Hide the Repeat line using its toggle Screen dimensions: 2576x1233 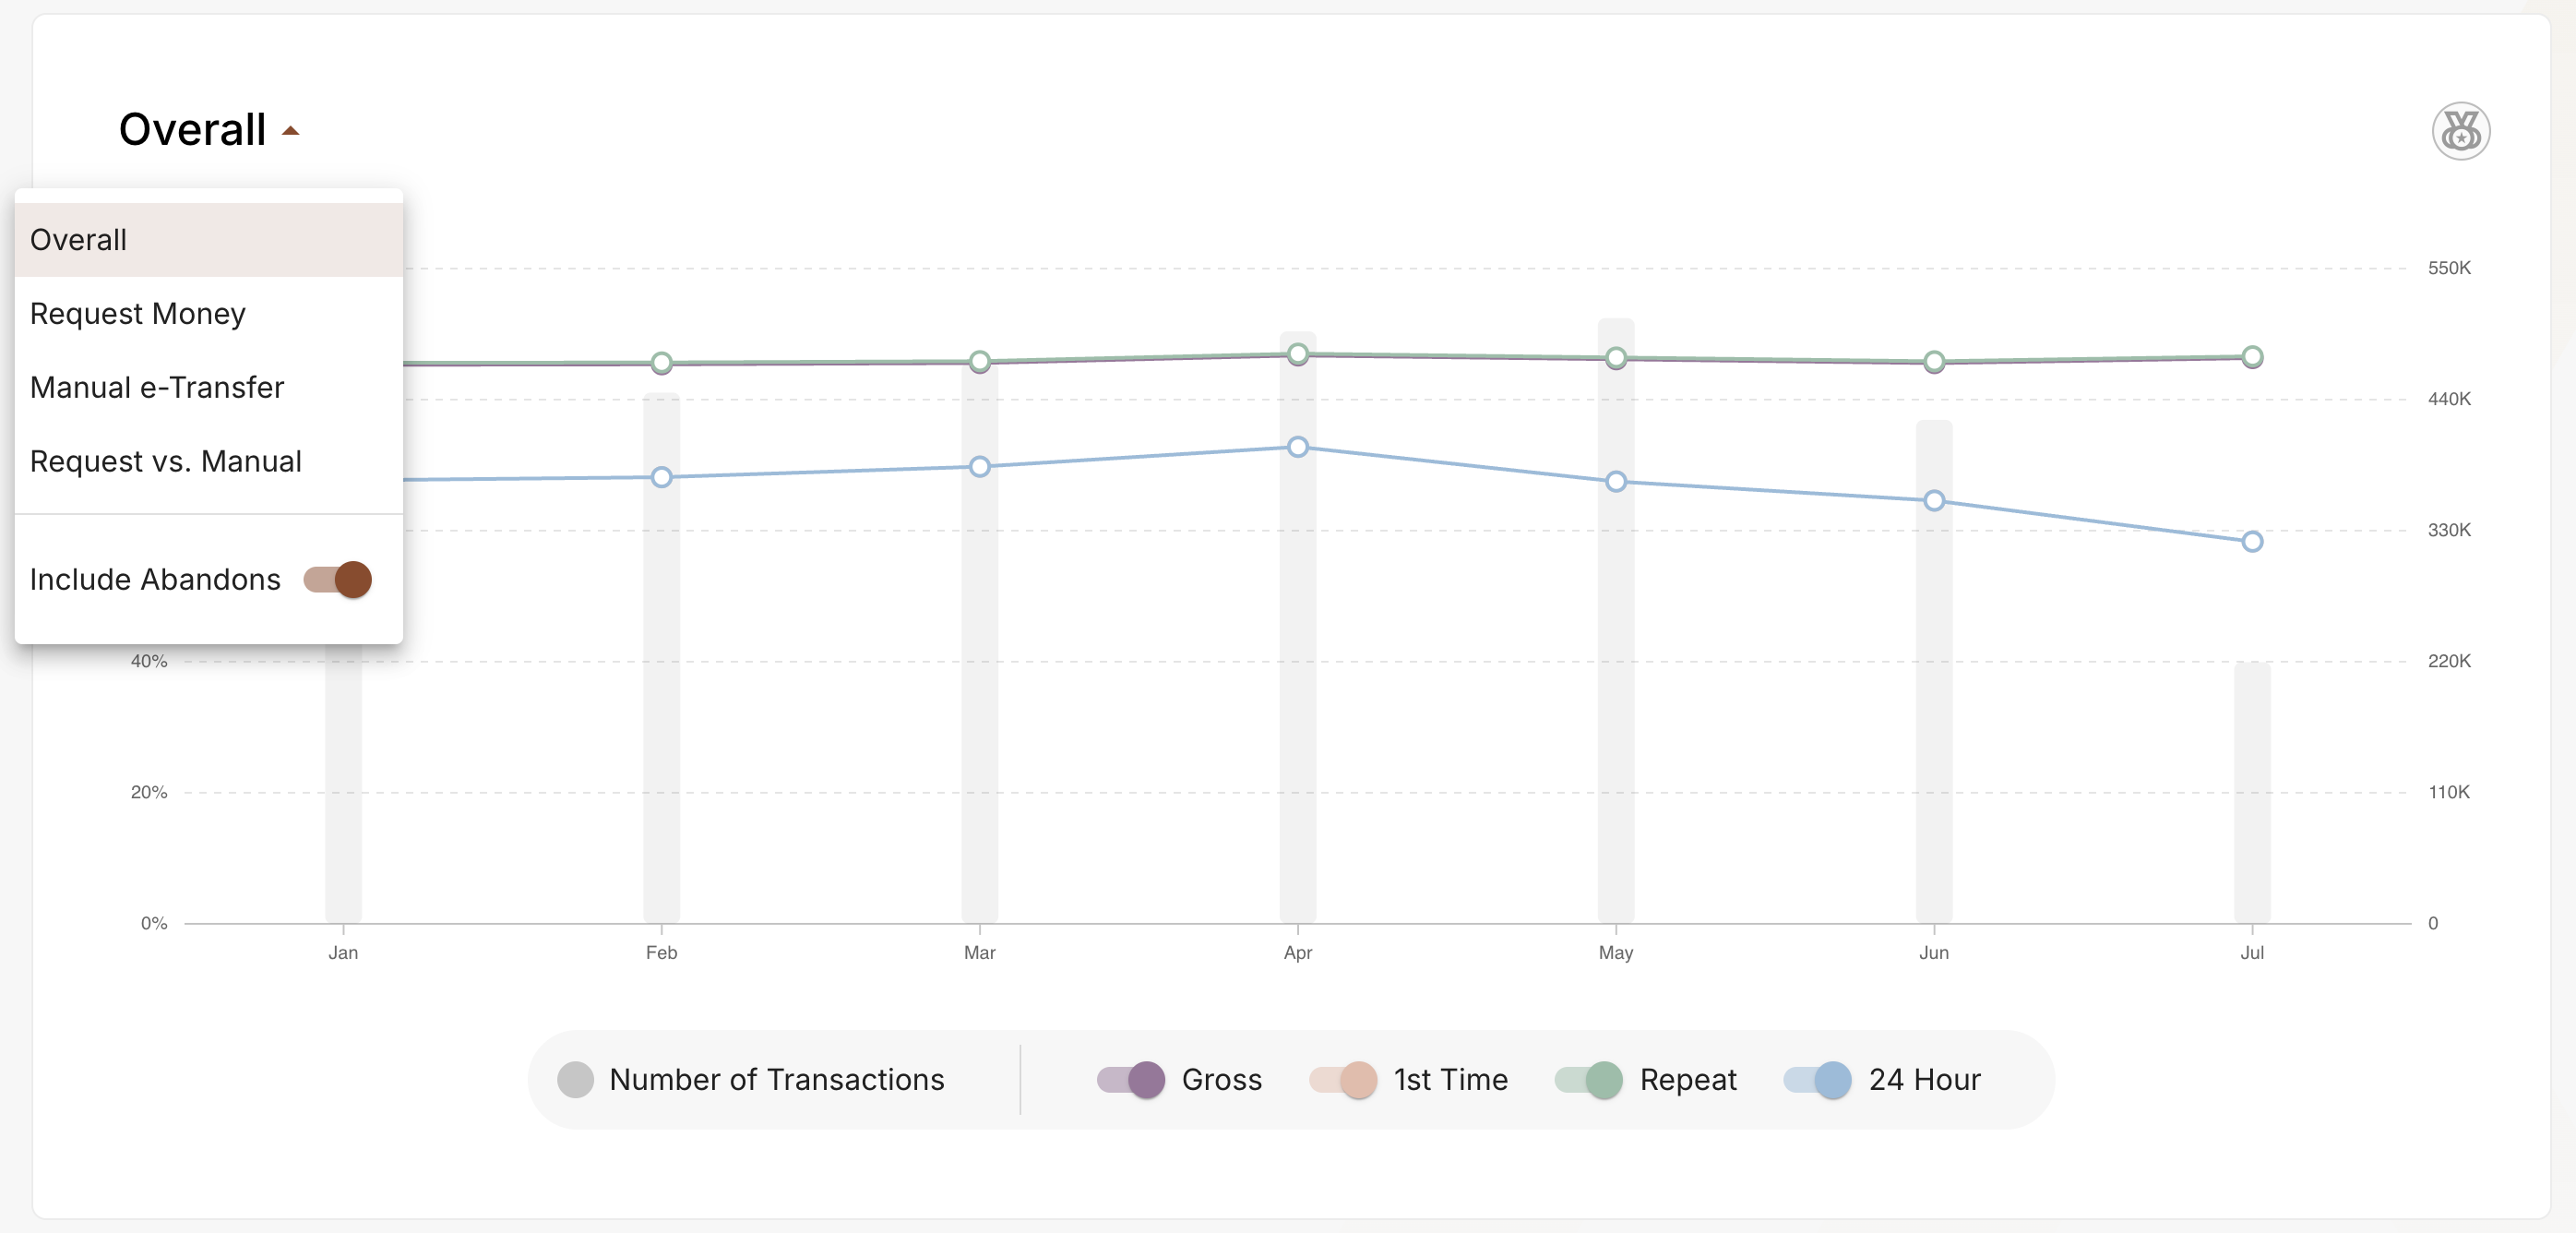pos(1587,1080)
